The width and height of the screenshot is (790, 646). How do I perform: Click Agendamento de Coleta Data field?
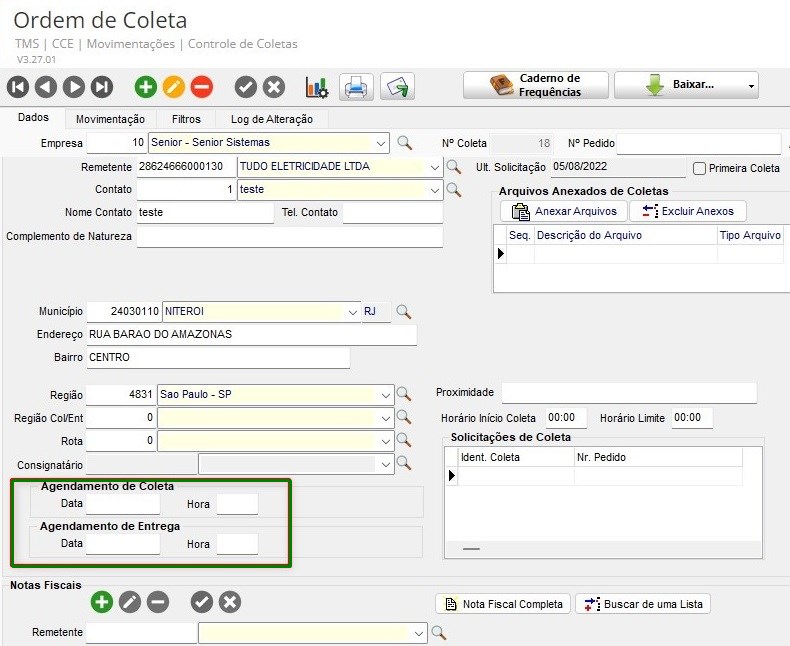123,504
